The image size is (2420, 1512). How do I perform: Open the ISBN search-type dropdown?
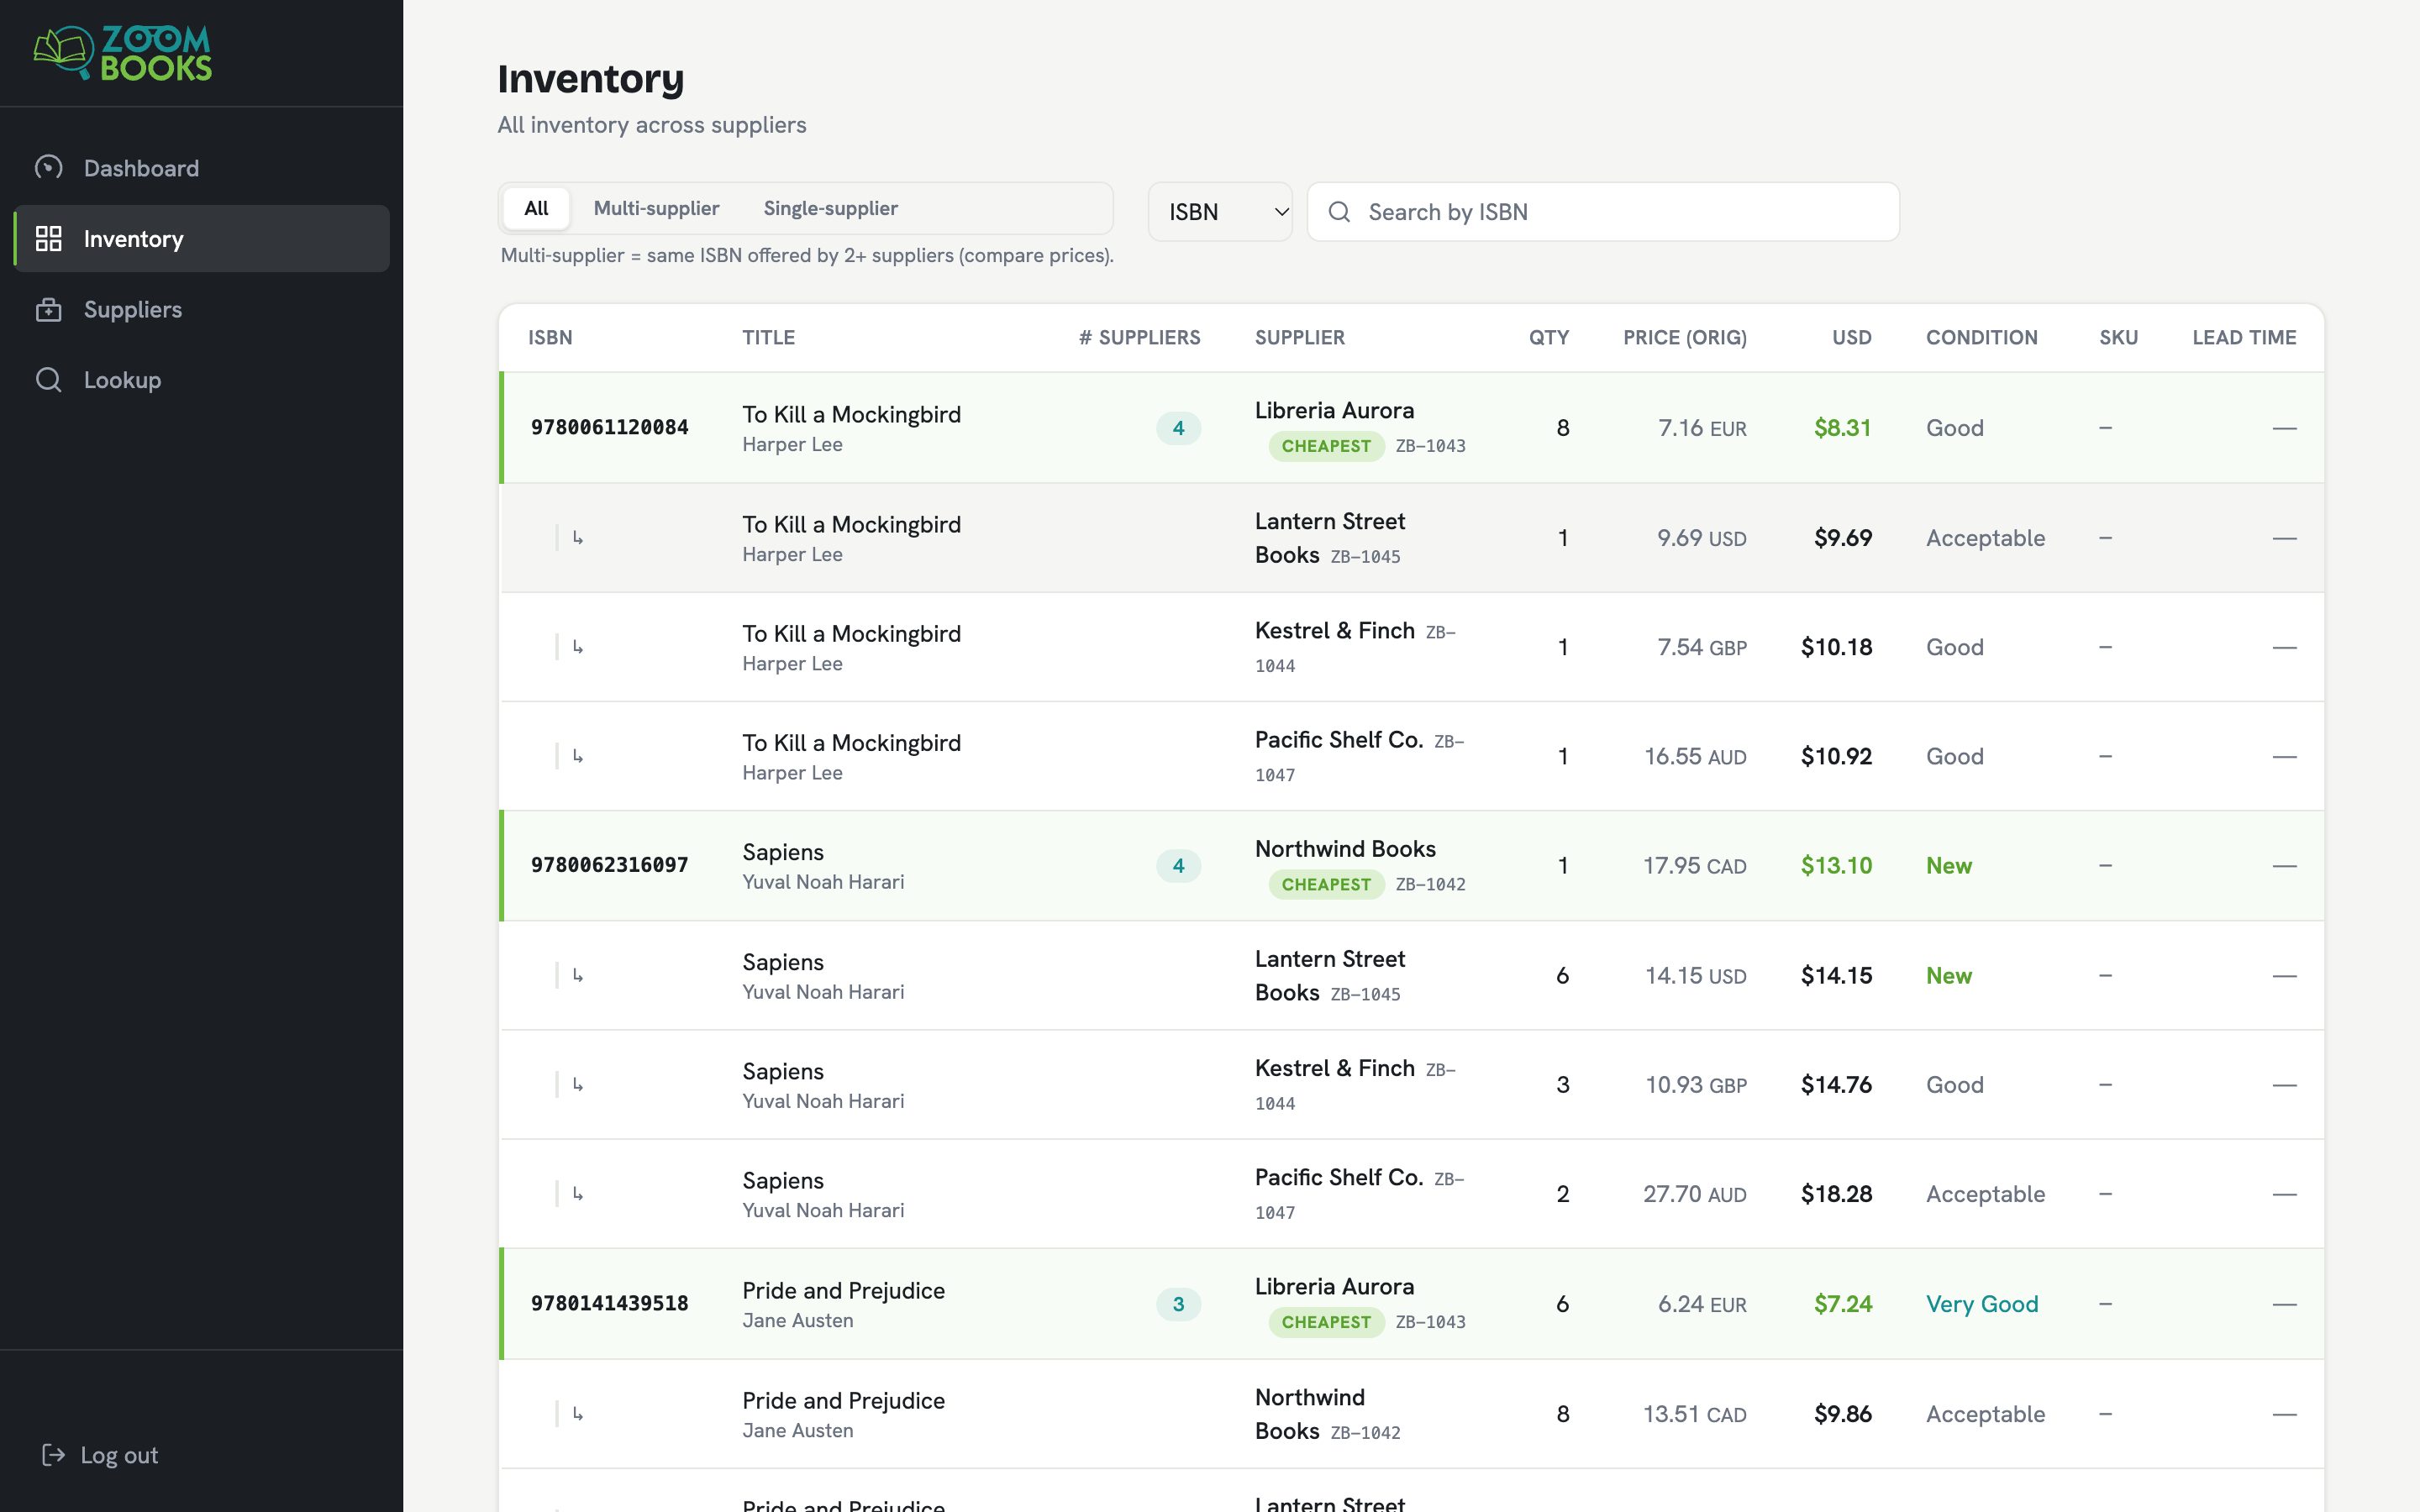1220,212
